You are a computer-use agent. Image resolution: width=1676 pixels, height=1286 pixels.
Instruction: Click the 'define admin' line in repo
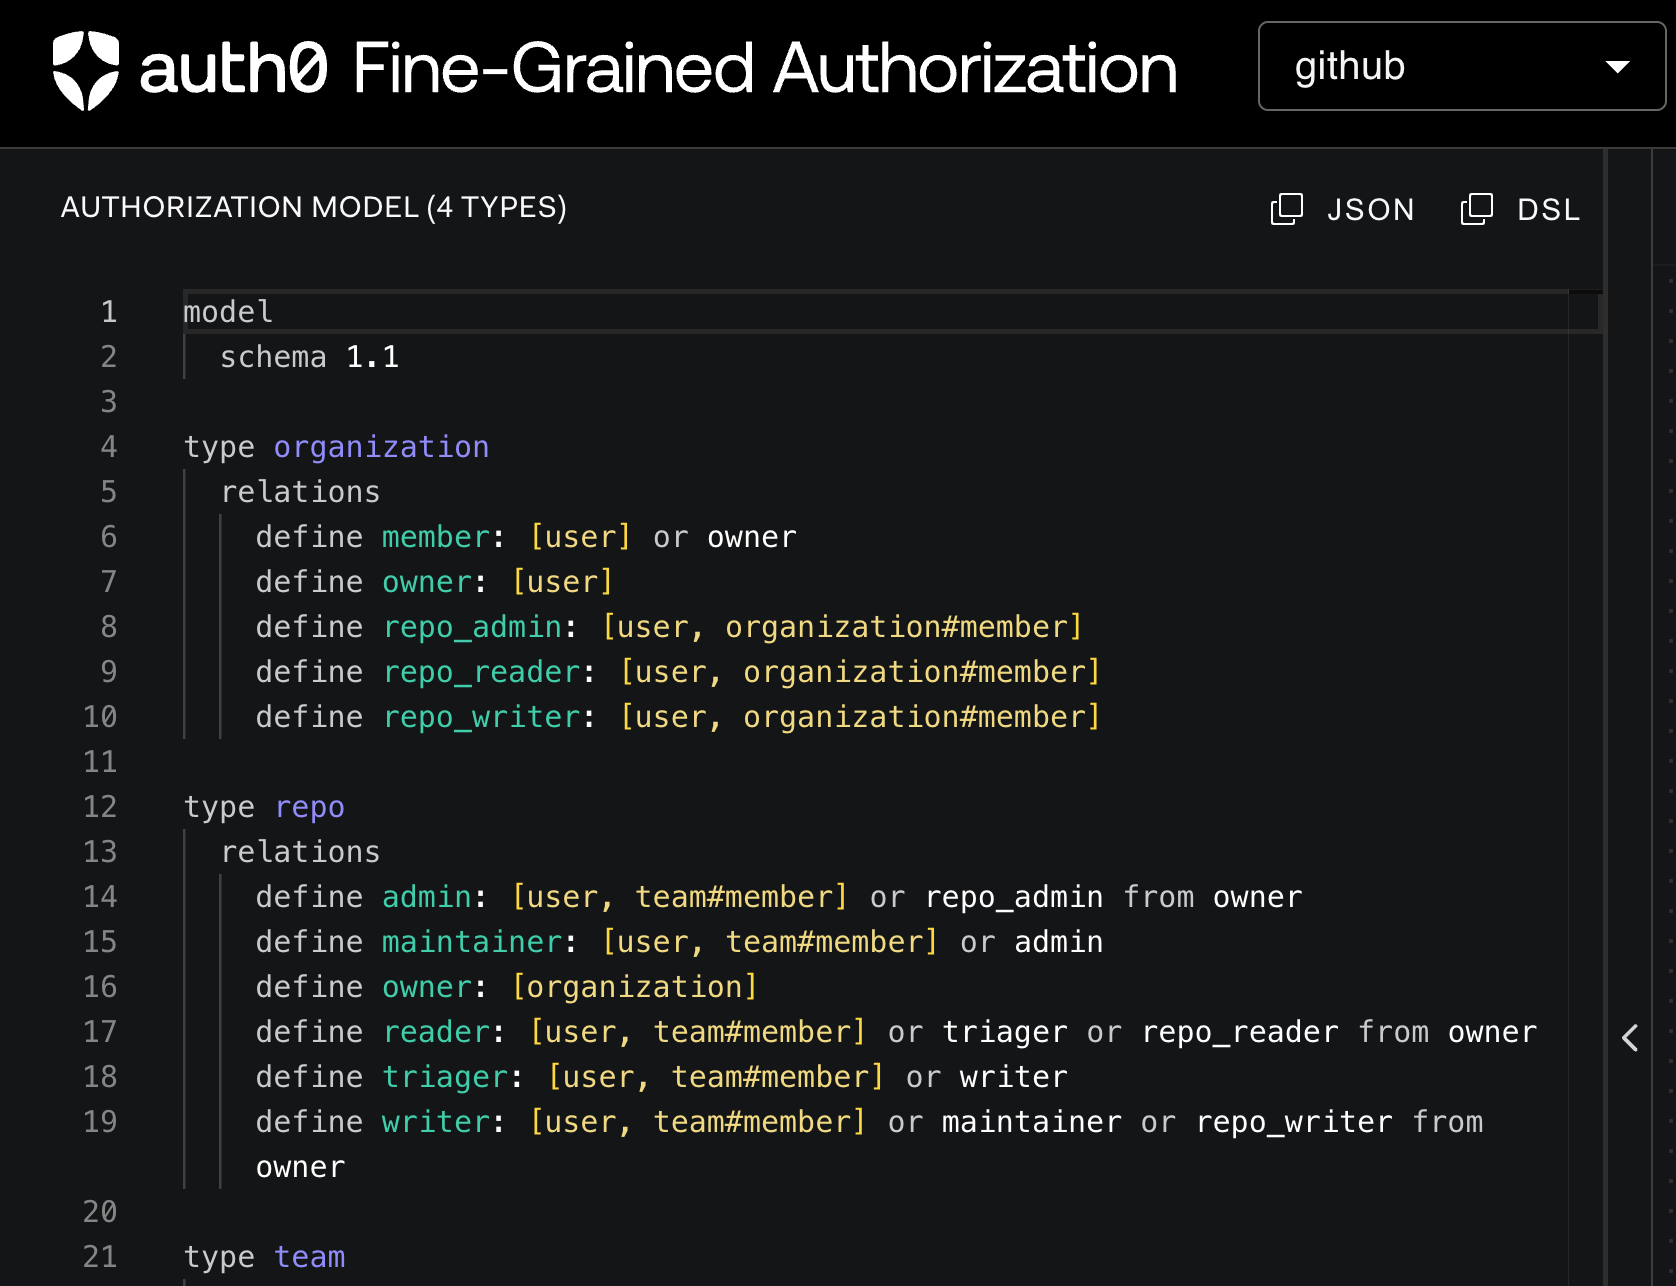[779, 897]
